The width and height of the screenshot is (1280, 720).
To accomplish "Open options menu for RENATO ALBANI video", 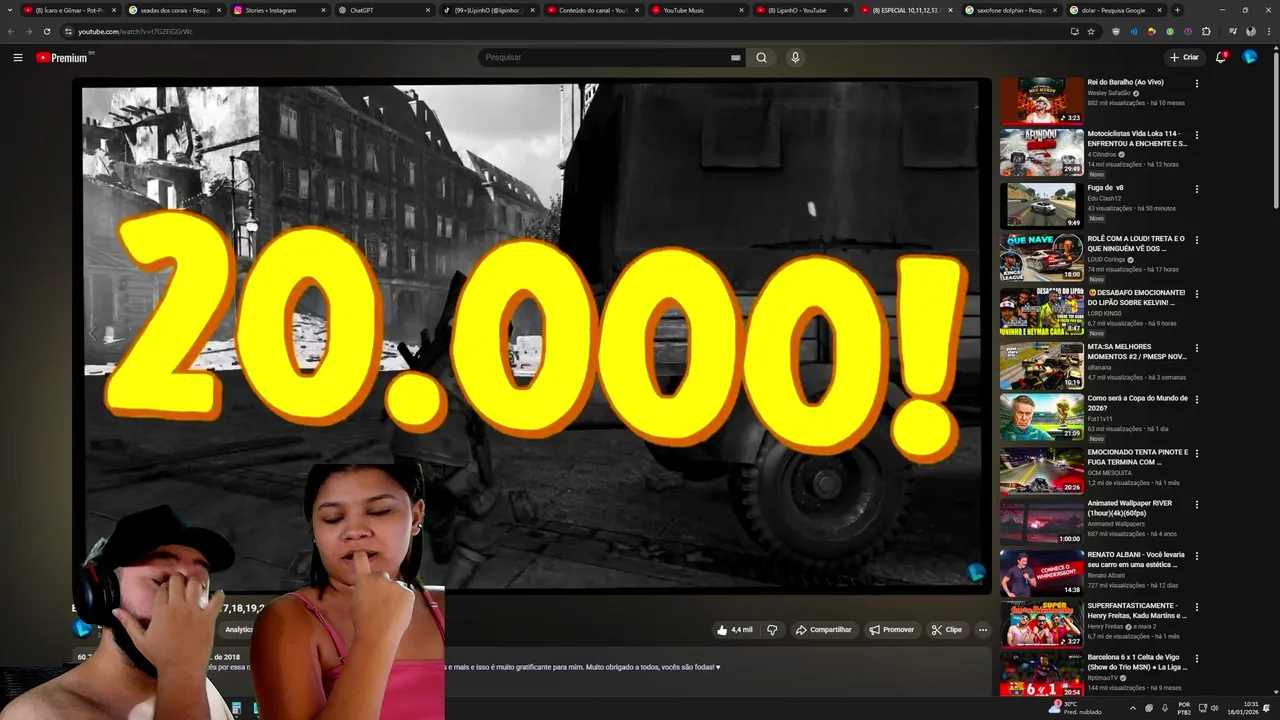I will pyautogui.click(x=1197, y=555).
